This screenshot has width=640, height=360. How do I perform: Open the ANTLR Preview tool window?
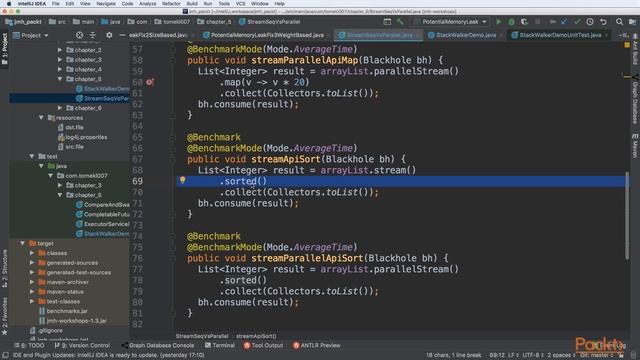[x=316, y=345]
